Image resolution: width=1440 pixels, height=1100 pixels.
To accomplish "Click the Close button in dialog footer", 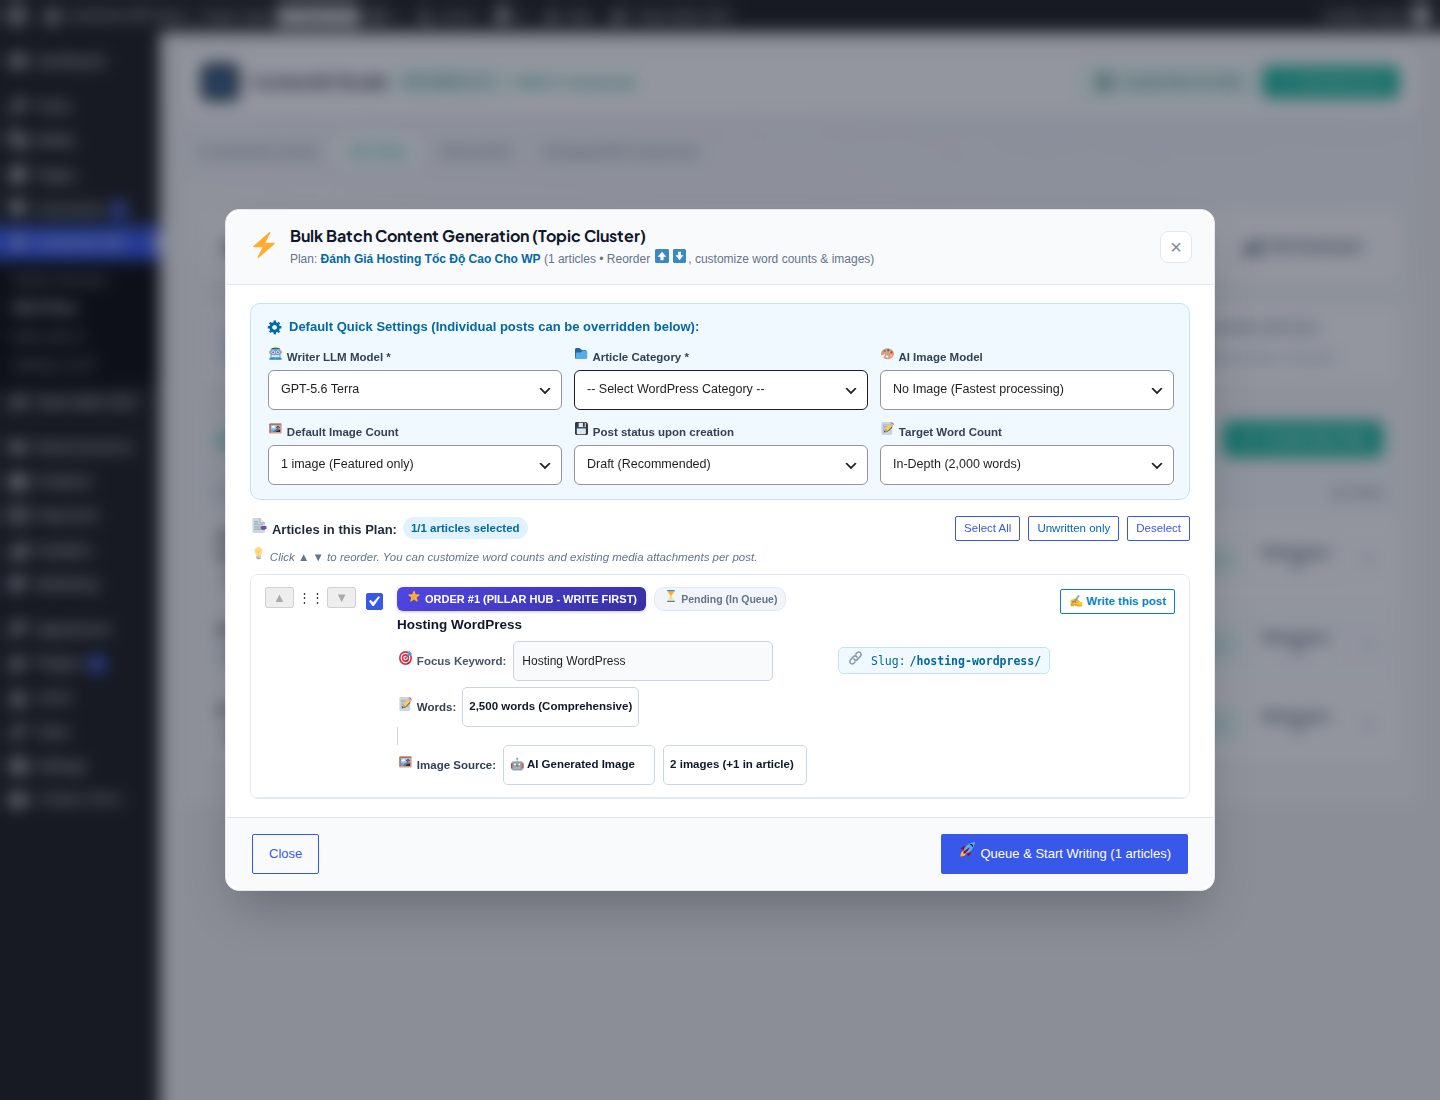I will coord(285,854).
